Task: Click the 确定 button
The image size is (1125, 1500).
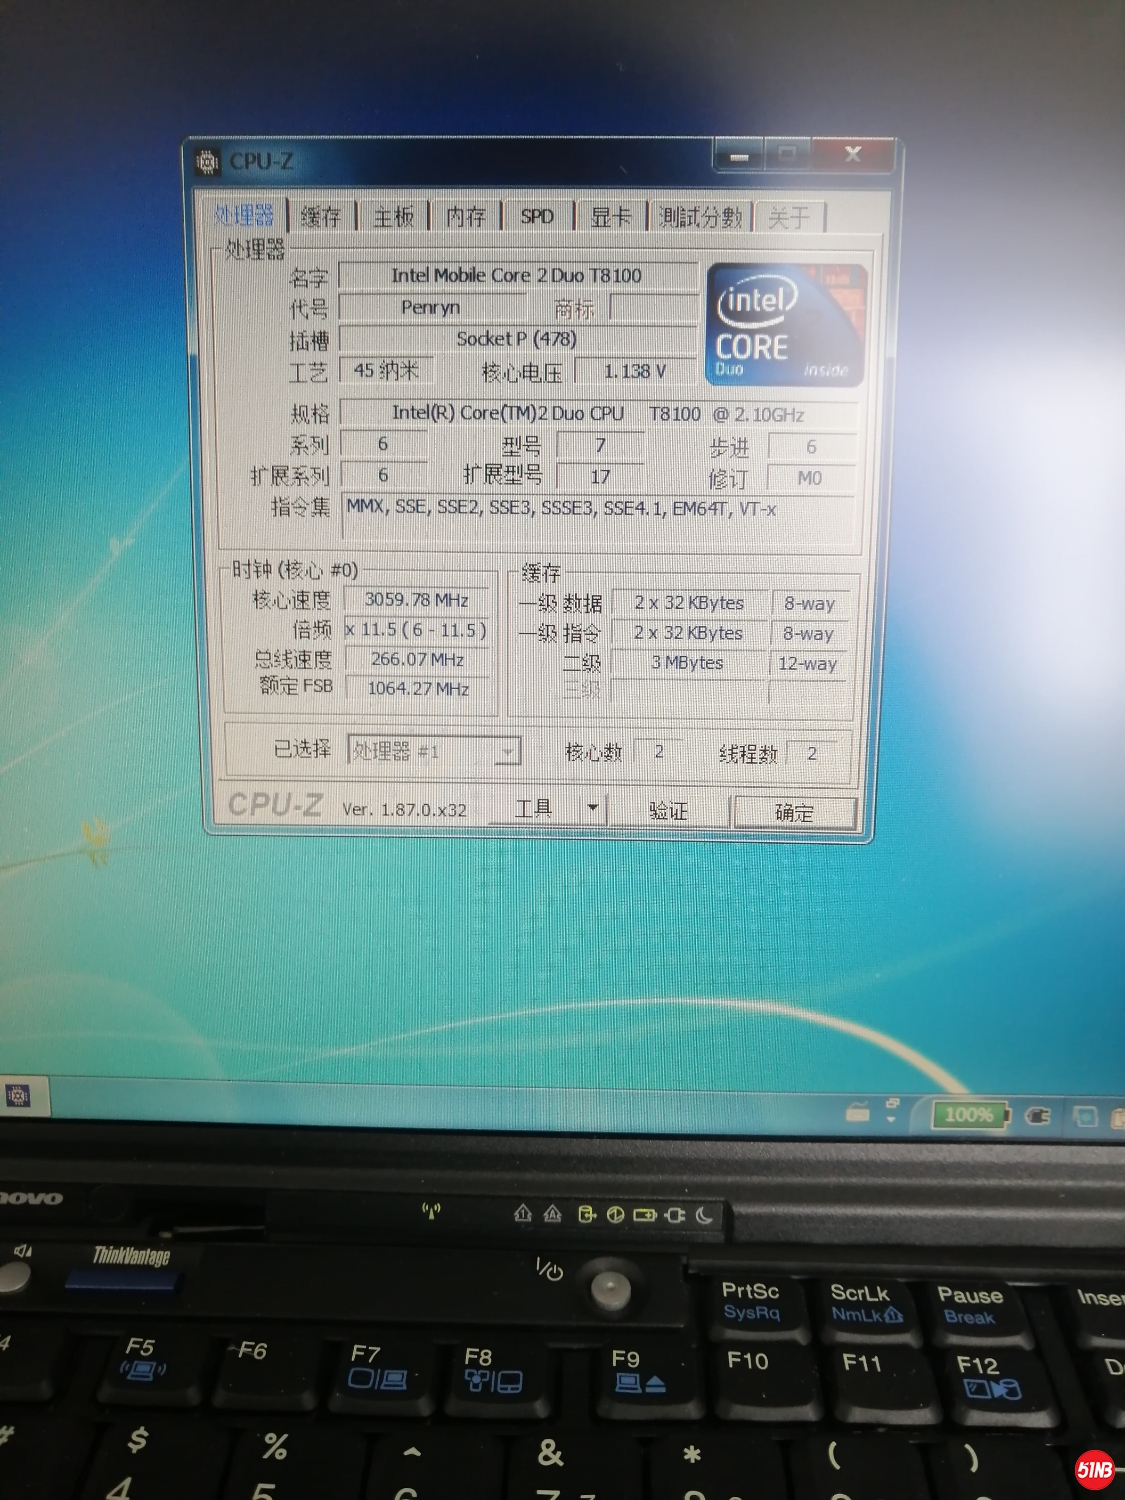Action: [x=794, y=812]
